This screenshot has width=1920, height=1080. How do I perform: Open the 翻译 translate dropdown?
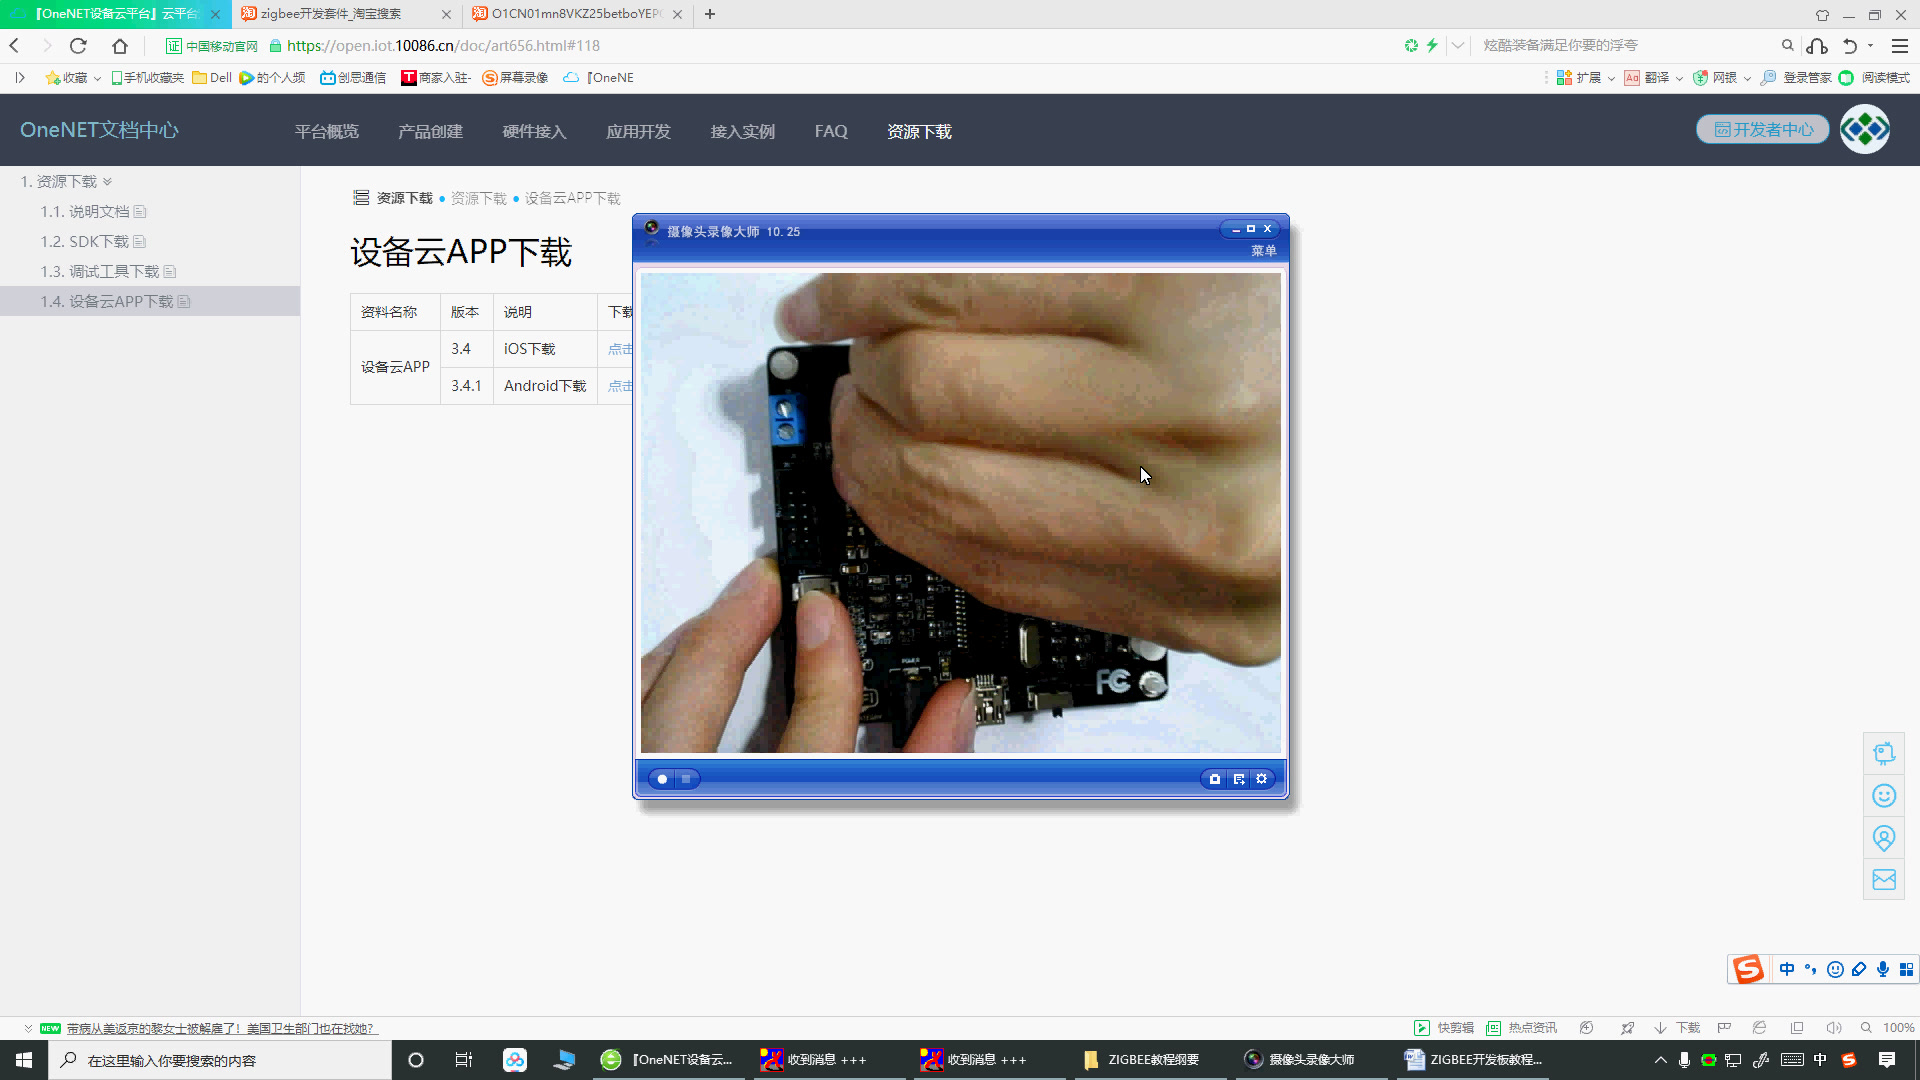click(x=1679, y=78)
